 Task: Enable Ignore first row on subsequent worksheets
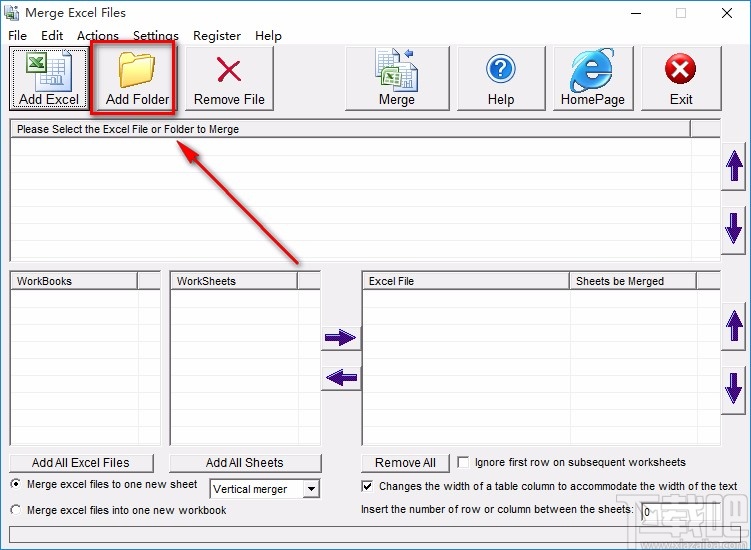coord(463,462)
